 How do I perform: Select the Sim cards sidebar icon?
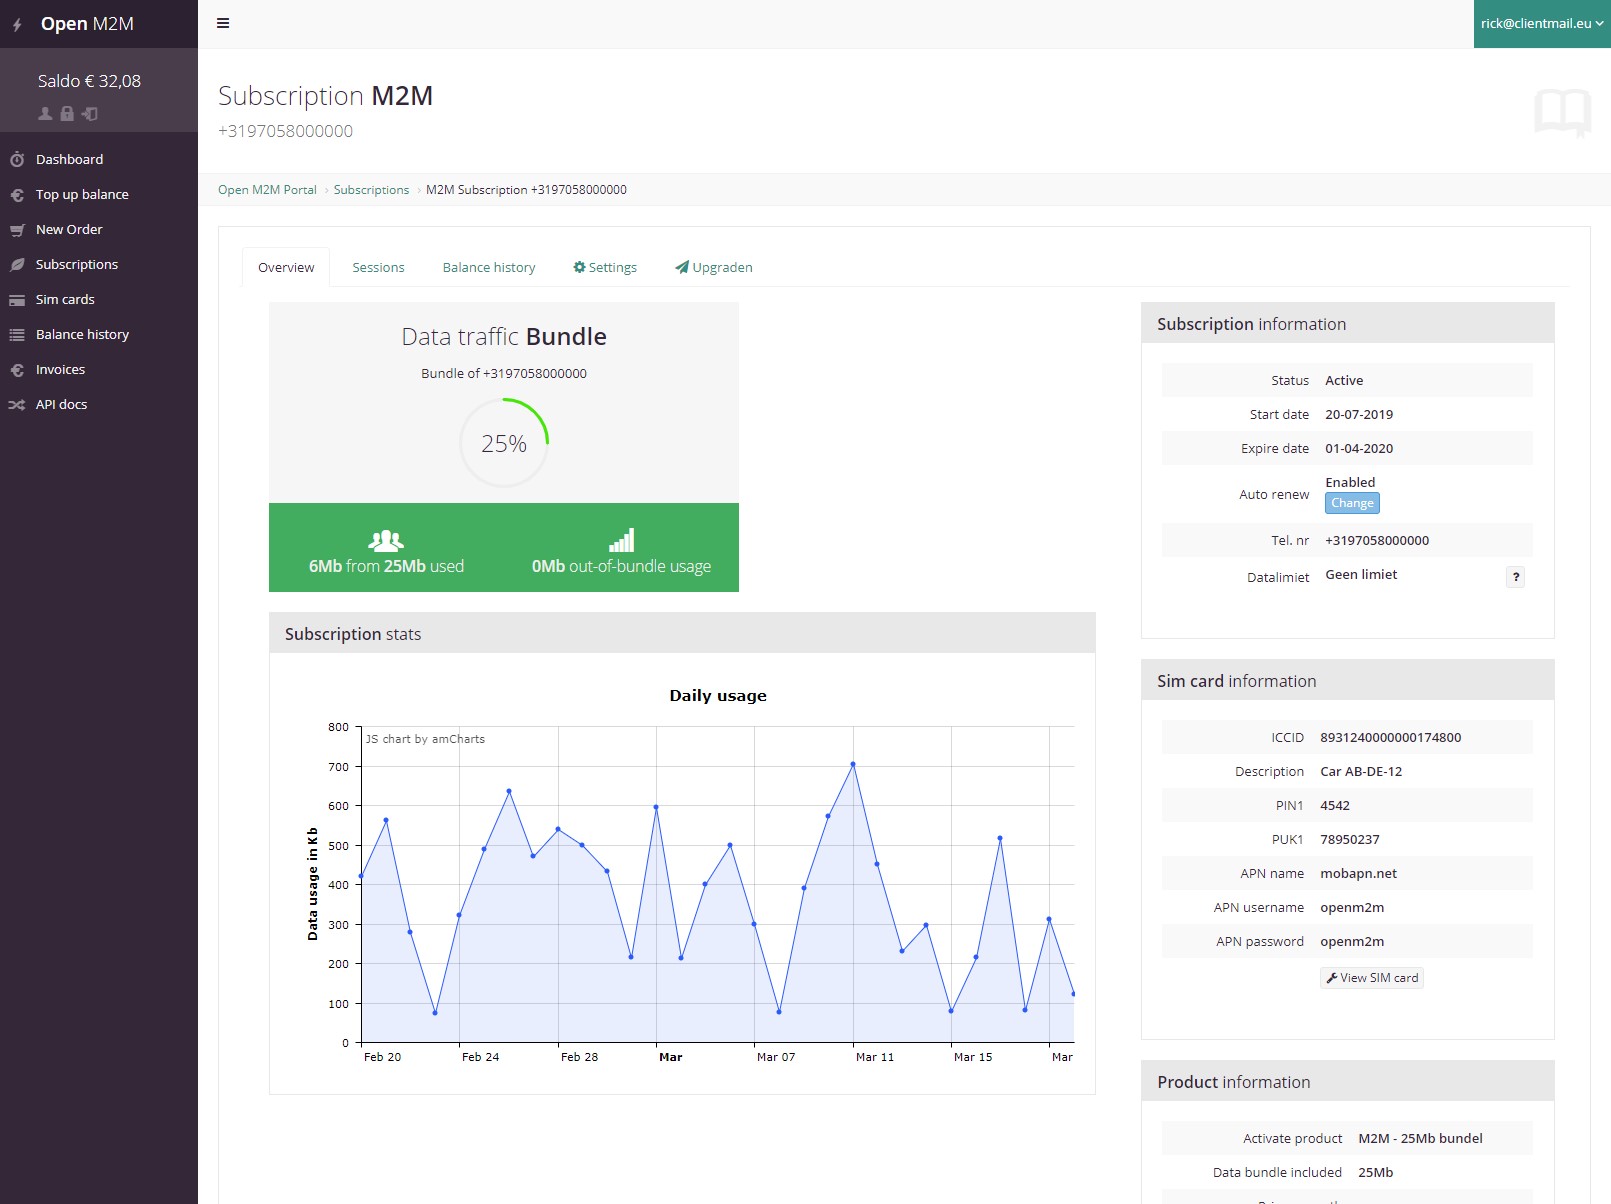(x=15, y=299)
